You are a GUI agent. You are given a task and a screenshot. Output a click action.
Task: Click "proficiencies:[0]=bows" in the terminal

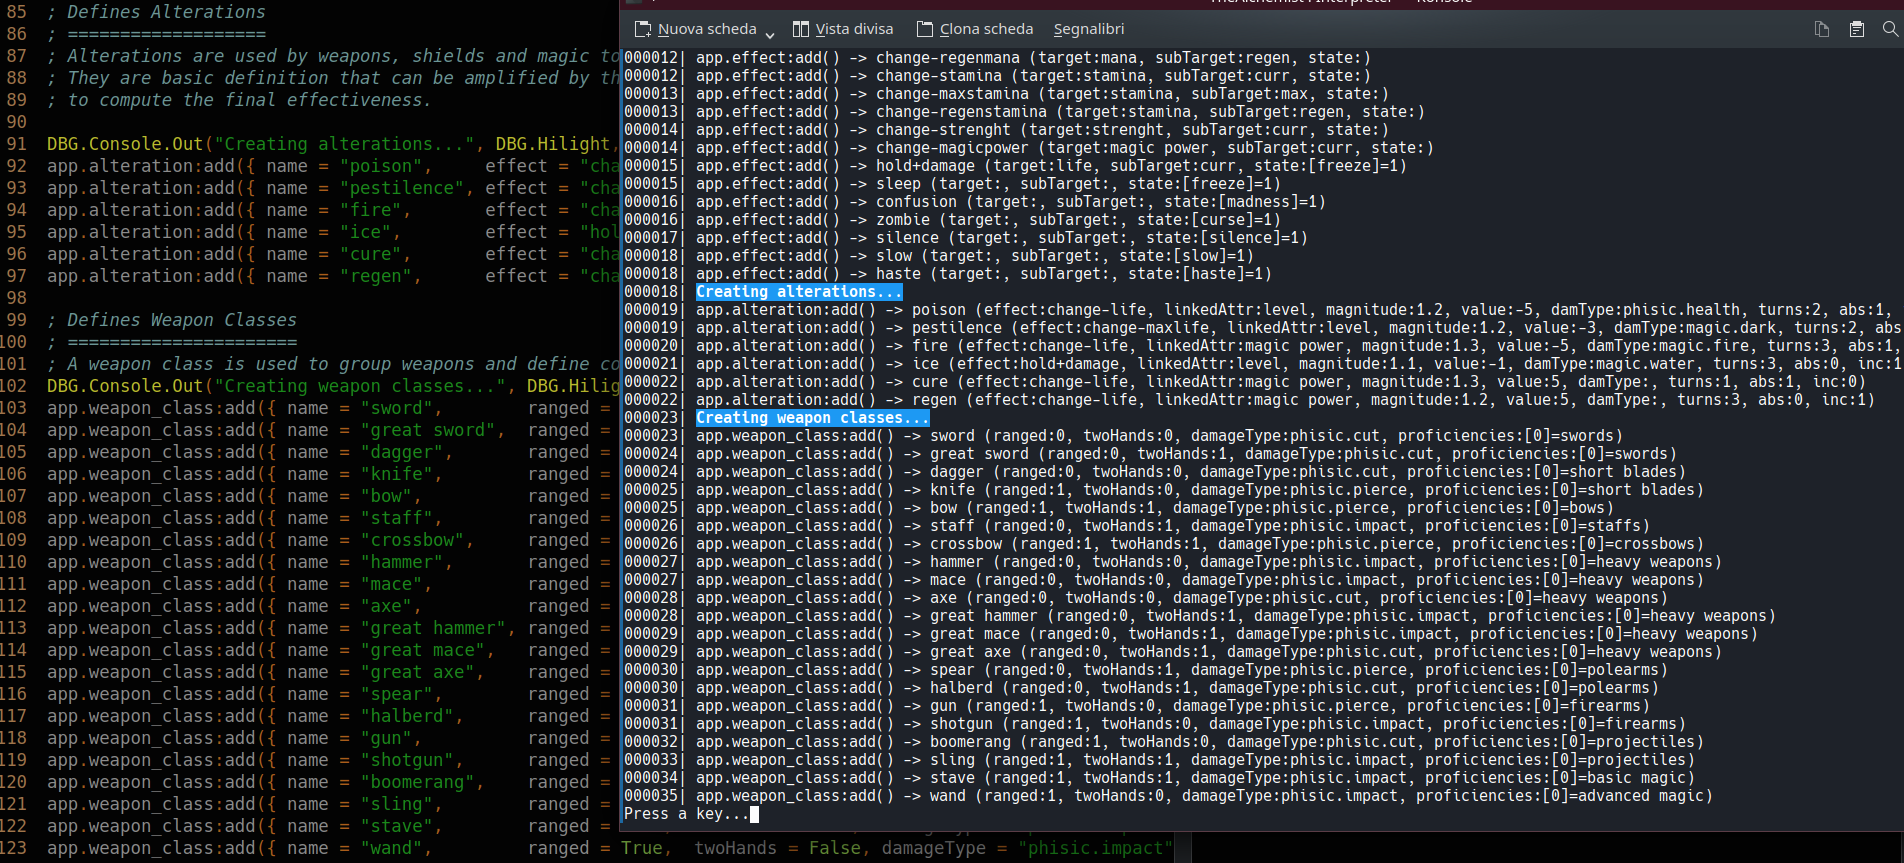pos(1506,508)
